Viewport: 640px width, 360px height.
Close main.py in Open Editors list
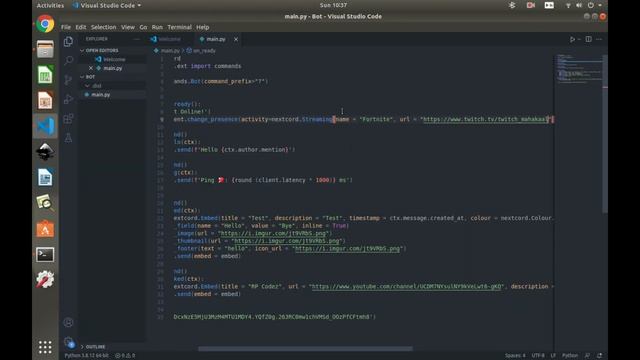click(91, 68)
